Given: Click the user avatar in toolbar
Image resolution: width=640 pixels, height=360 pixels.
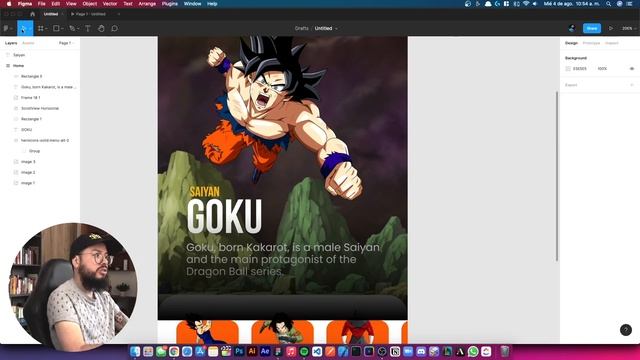Looking at the screenshot, I should click(572, 28).
